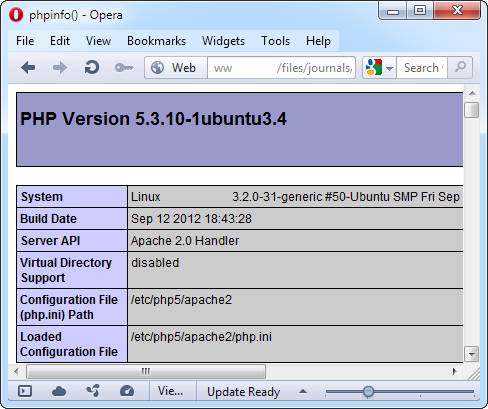Viewport: 488px width, 409px height.
Task: Click the Search input field
Action: [422, 68]
